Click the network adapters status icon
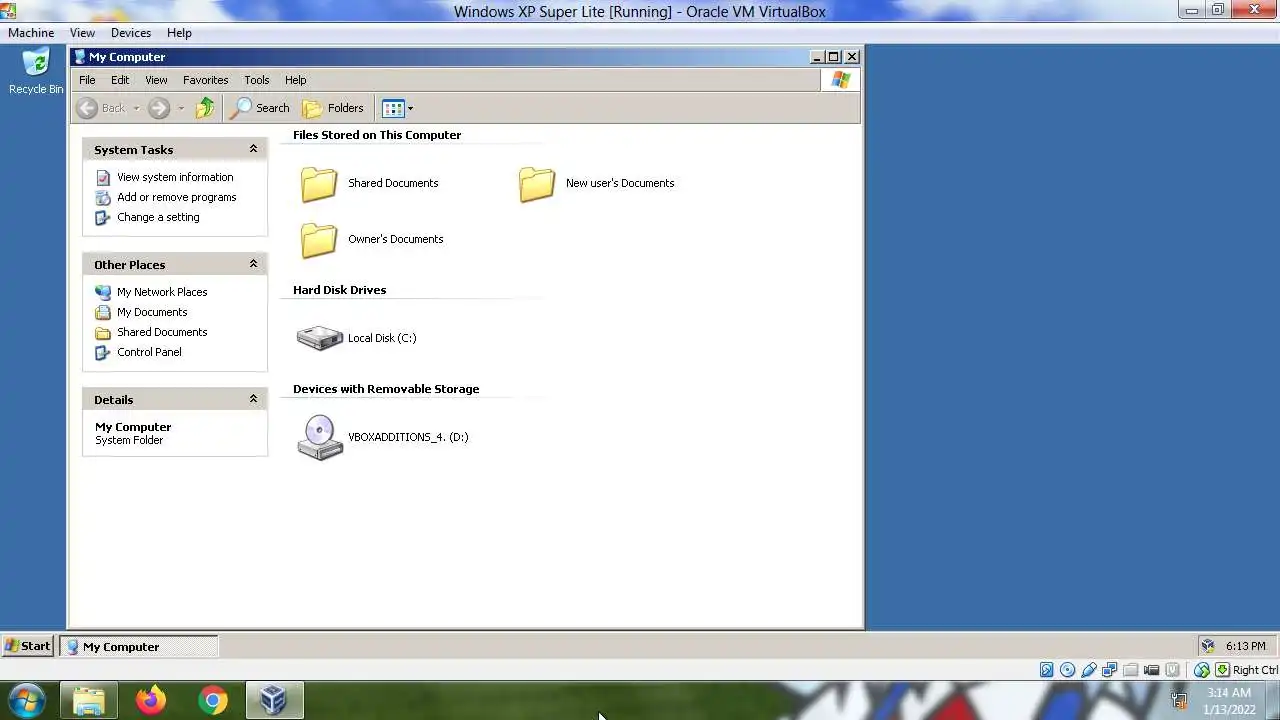The height and width of the screenshot is (720, 1280). click(1110, 670)
